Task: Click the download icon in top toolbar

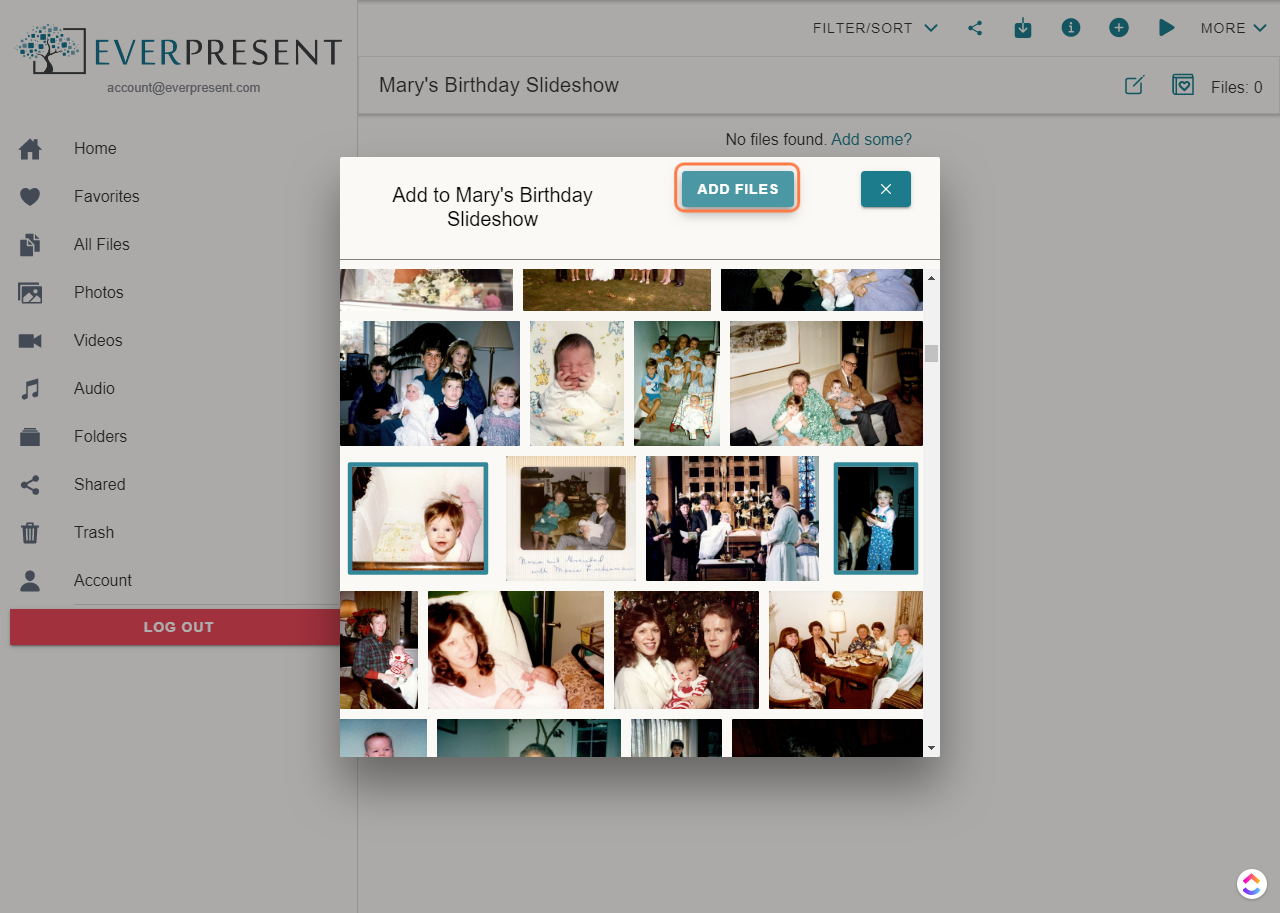Action: (x=1023, y=28)
